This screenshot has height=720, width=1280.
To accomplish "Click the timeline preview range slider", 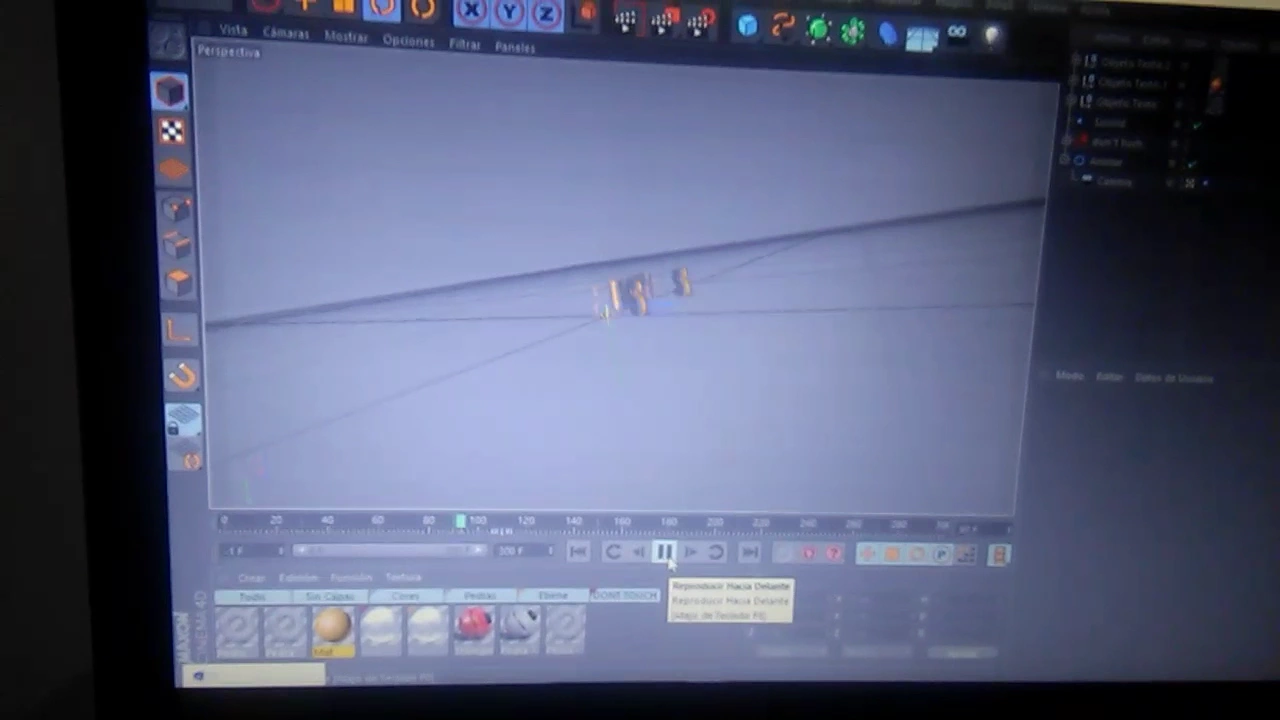I will [389, 550].
